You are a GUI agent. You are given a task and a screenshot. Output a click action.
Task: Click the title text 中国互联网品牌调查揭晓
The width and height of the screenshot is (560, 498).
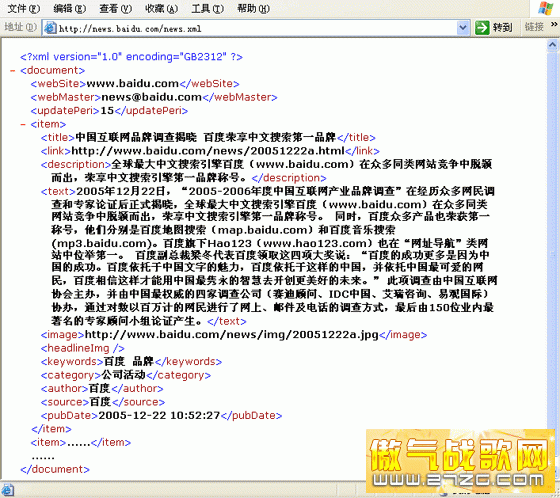coord(136,138)
